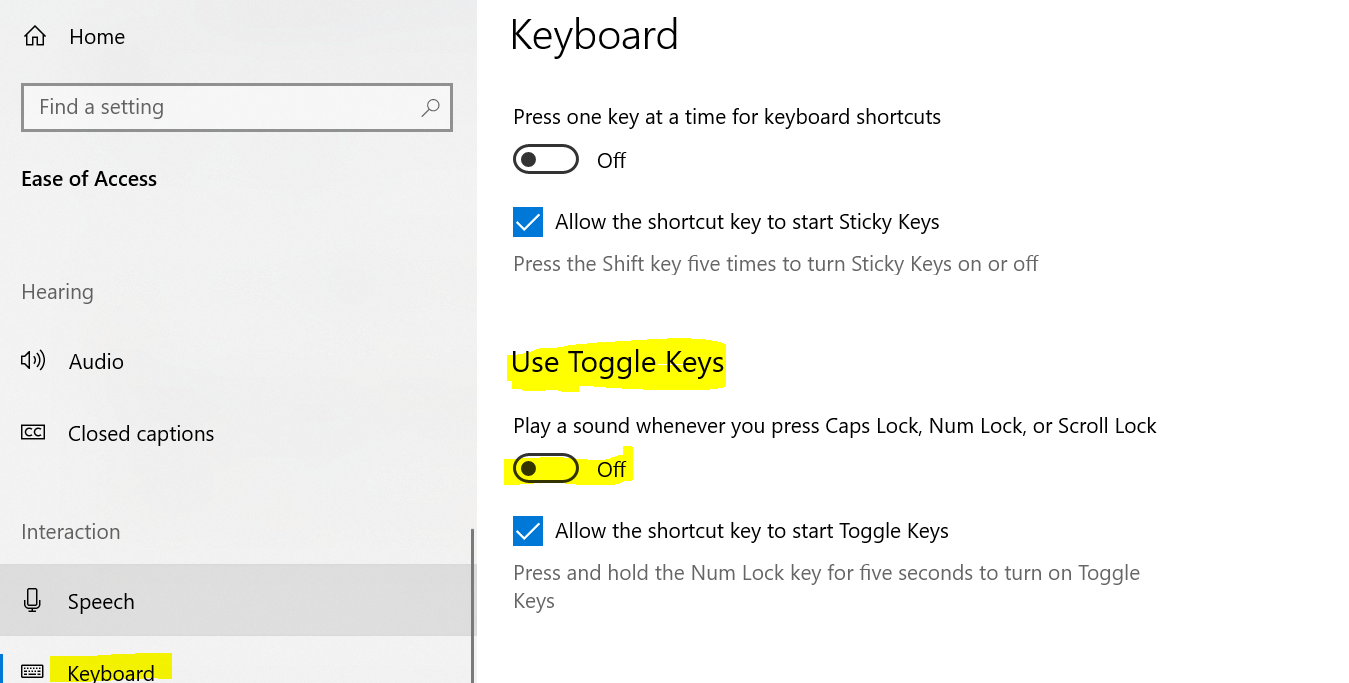Uncheck 'Allow the shortcut key to start Sticky Keys'
The image size is (1349, 683).
pos(527,221)
